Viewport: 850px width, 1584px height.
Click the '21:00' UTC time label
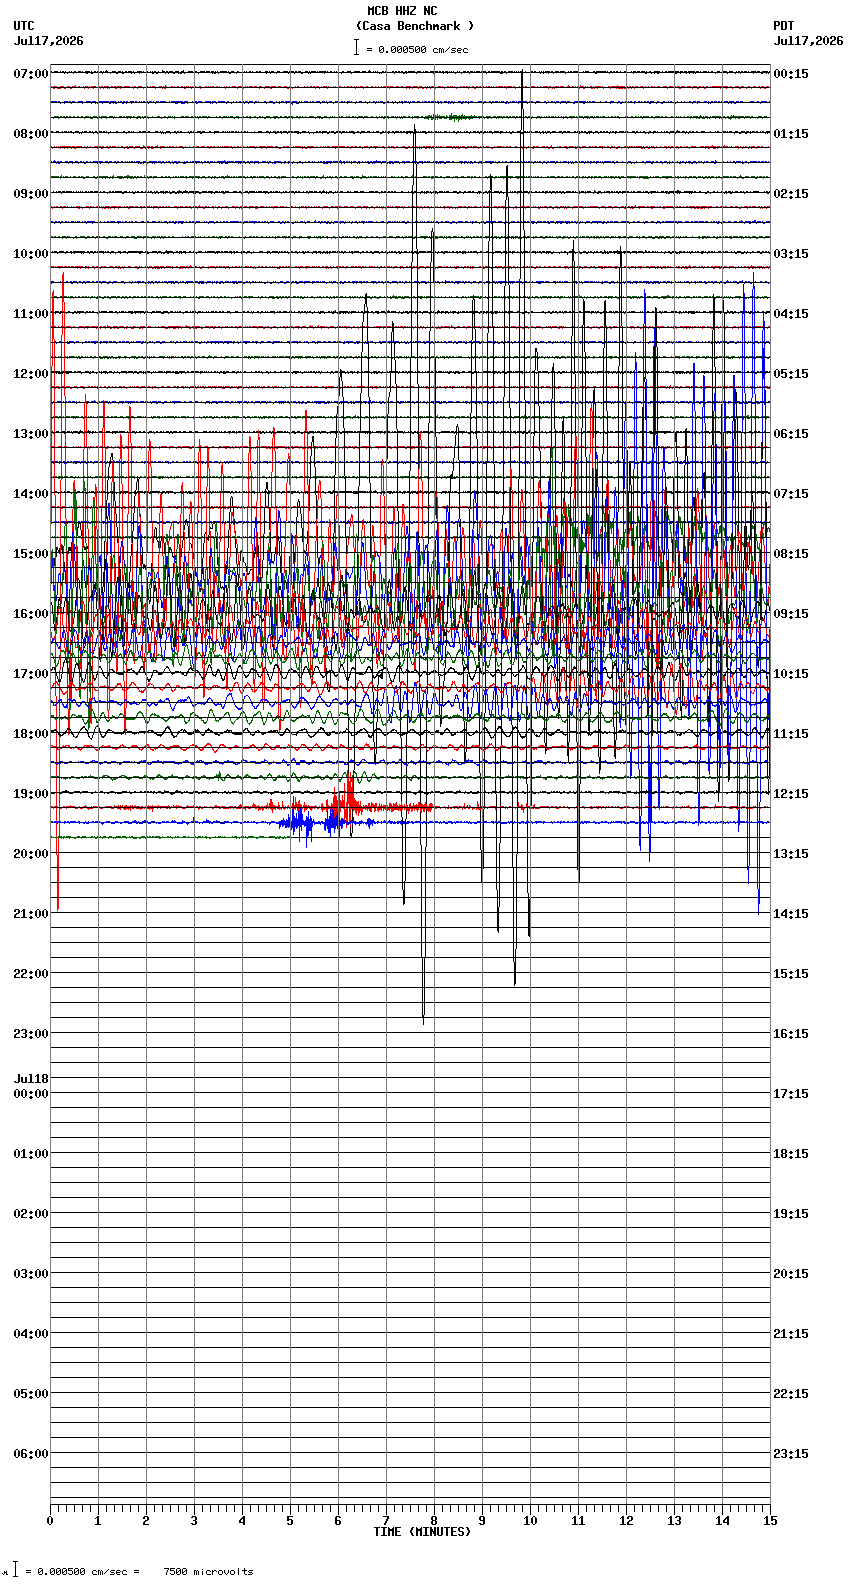click(31, 914)
